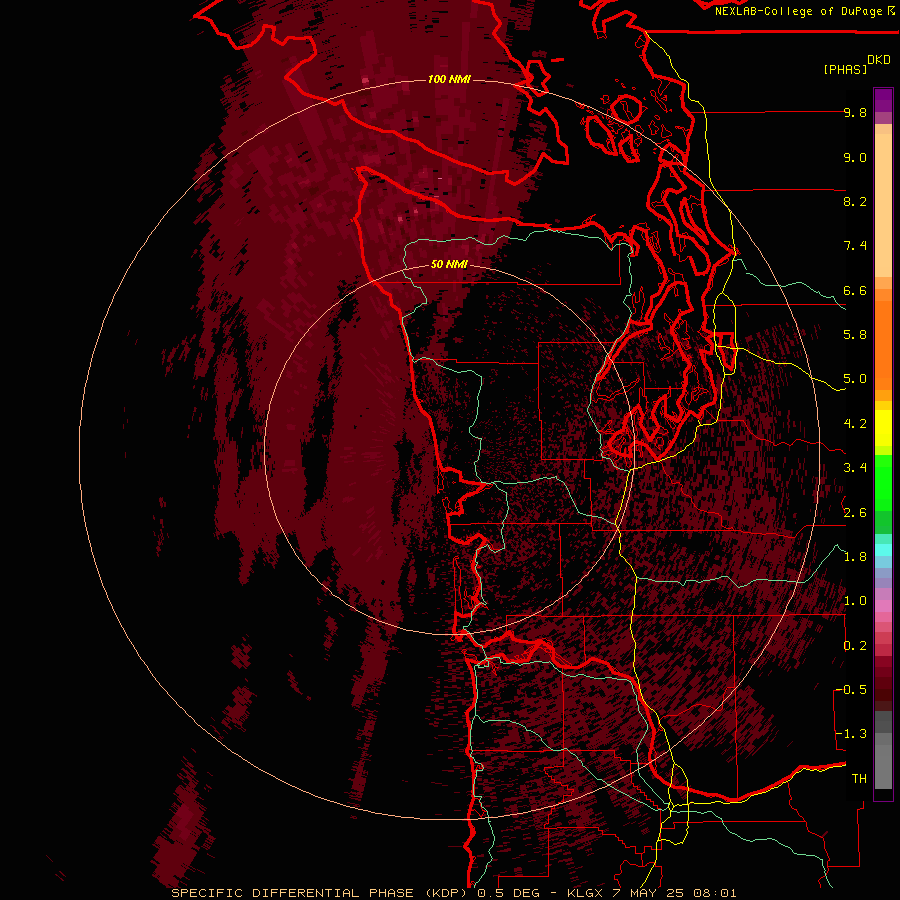Click the -0.5 scale value

click(851, 690)
